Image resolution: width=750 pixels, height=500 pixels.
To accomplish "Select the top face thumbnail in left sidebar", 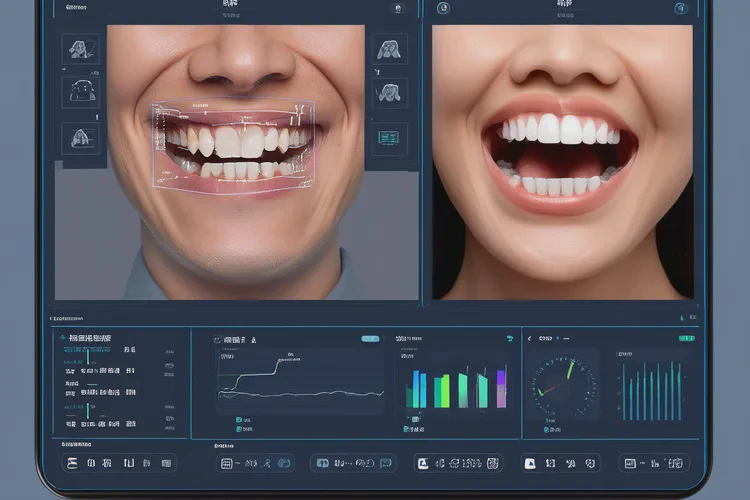I will [x=78, y=49].
